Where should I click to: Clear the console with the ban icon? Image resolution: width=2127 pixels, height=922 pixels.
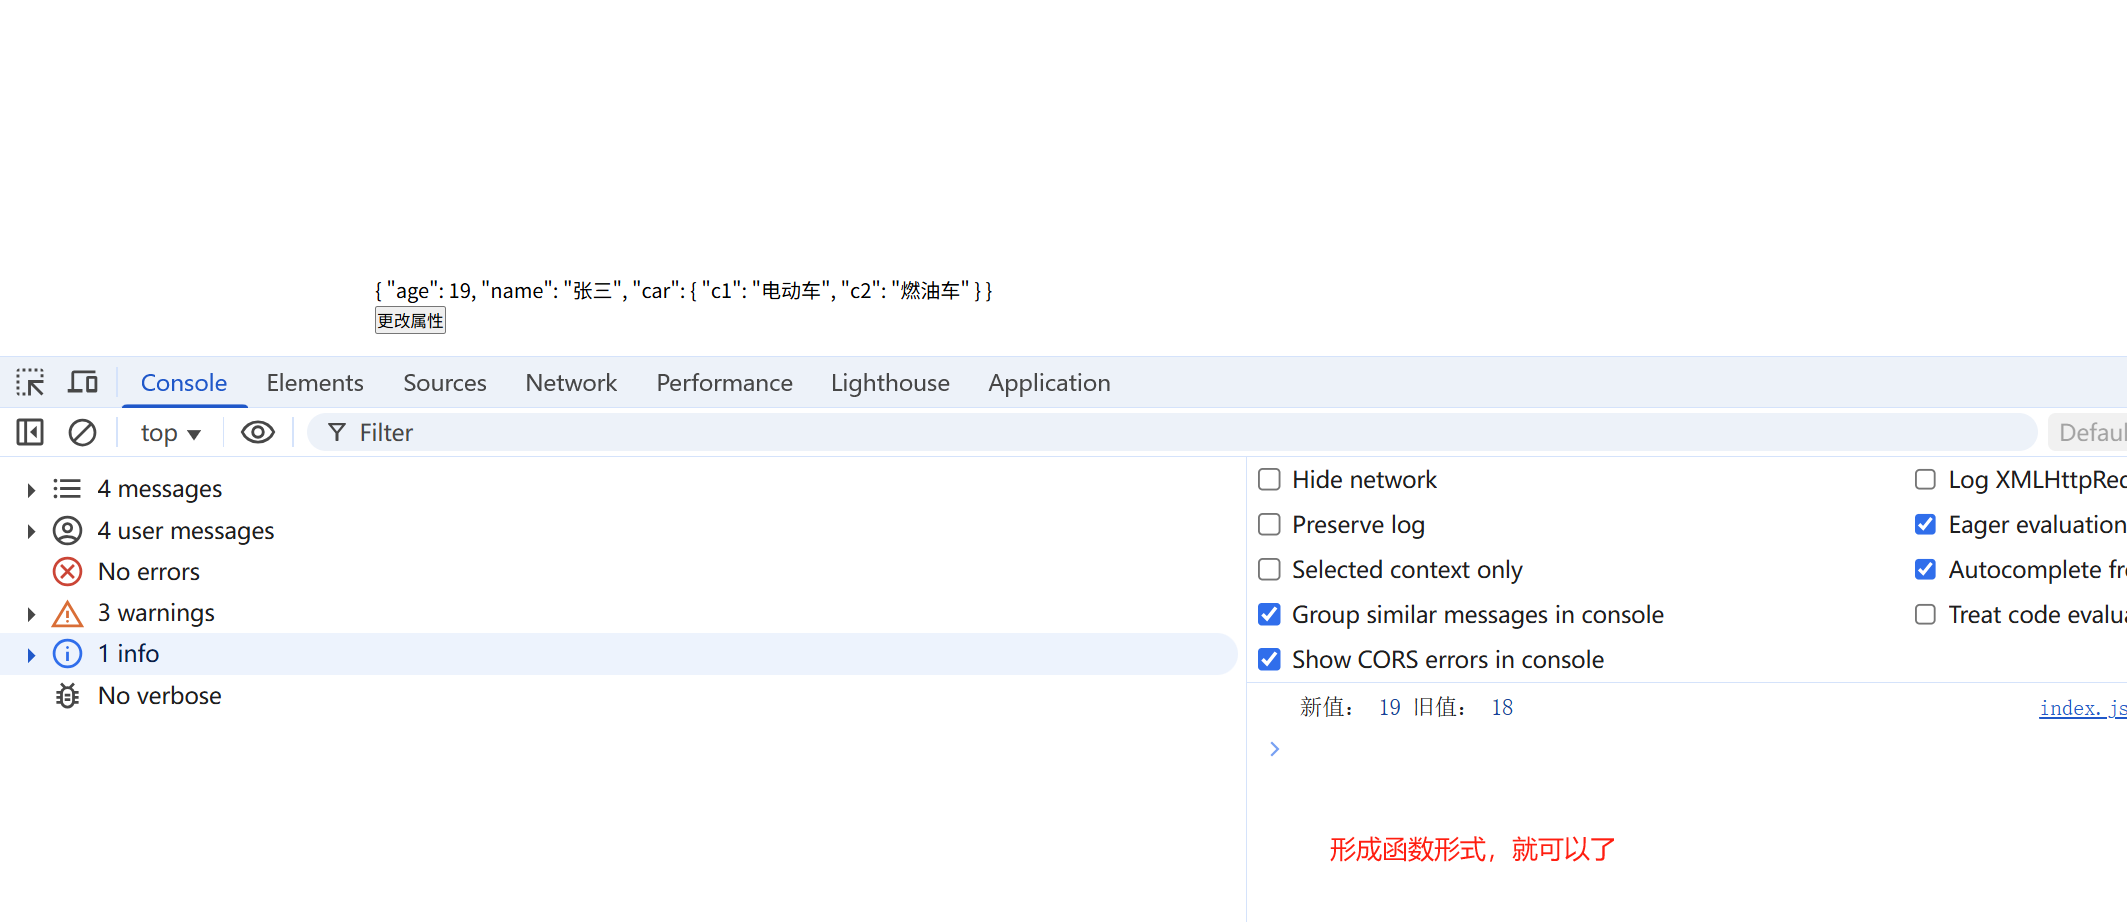point(82,432)
